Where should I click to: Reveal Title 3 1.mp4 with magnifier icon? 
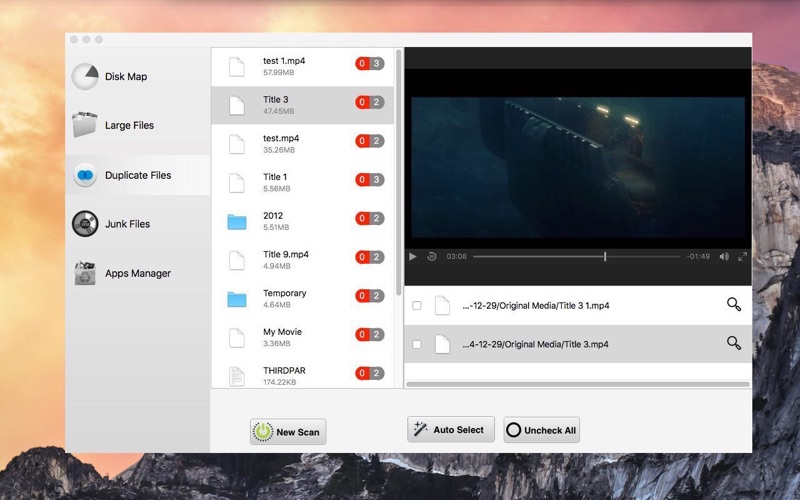(734, 305)
